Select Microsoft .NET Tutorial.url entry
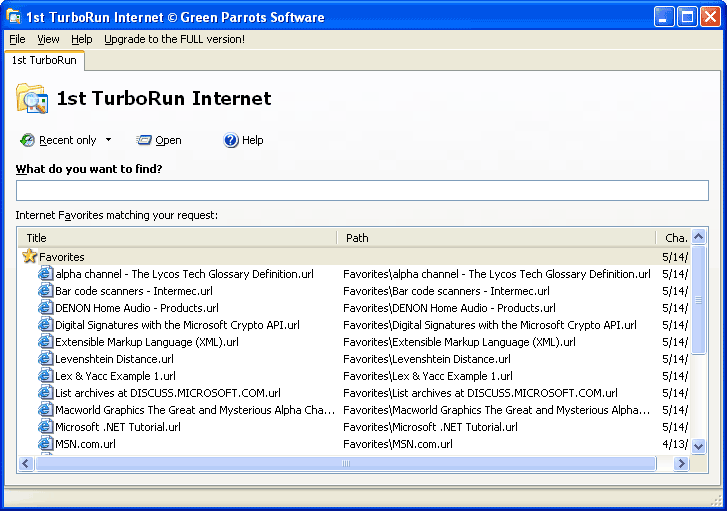The image size is (727, 511). (118, 427)
